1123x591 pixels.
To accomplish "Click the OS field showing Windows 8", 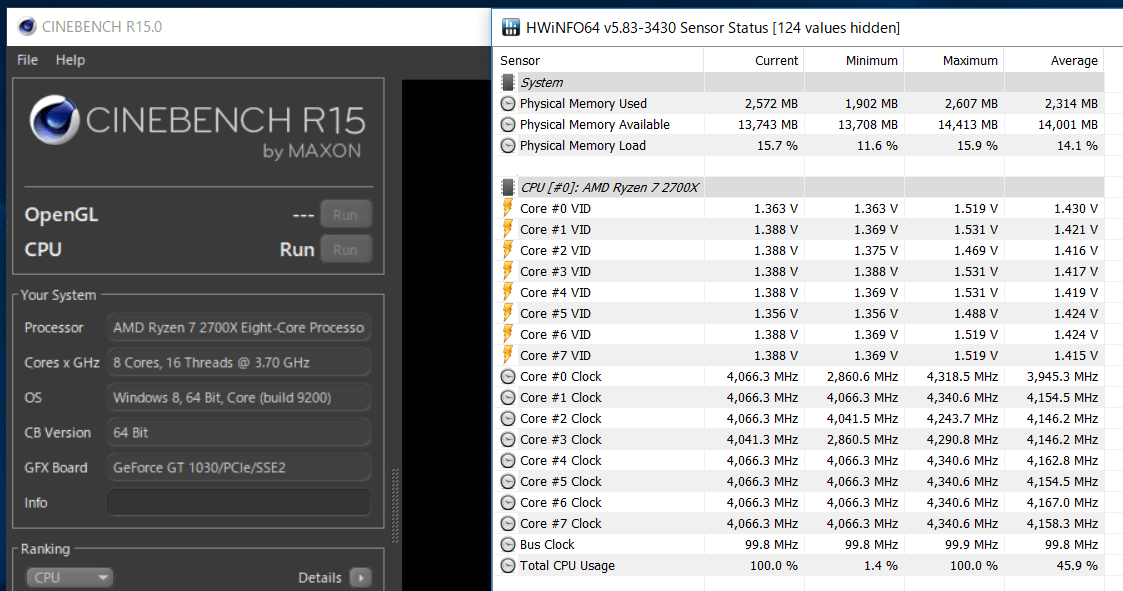I will click(x=238, y=398).
